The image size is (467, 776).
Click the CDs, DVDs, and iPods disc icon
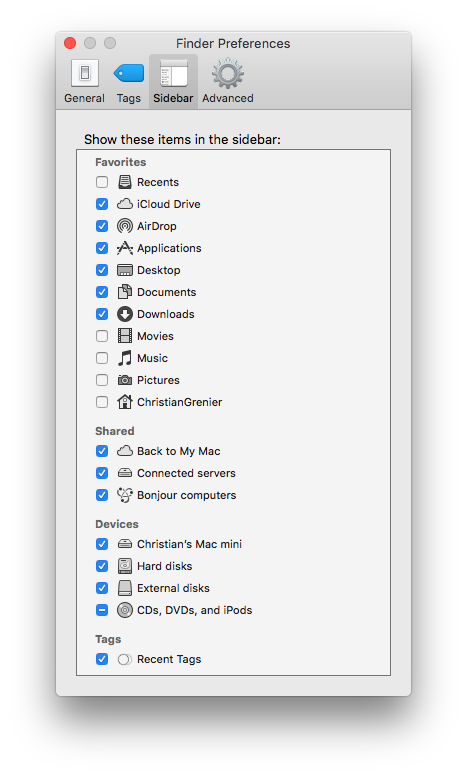(125, 610)
